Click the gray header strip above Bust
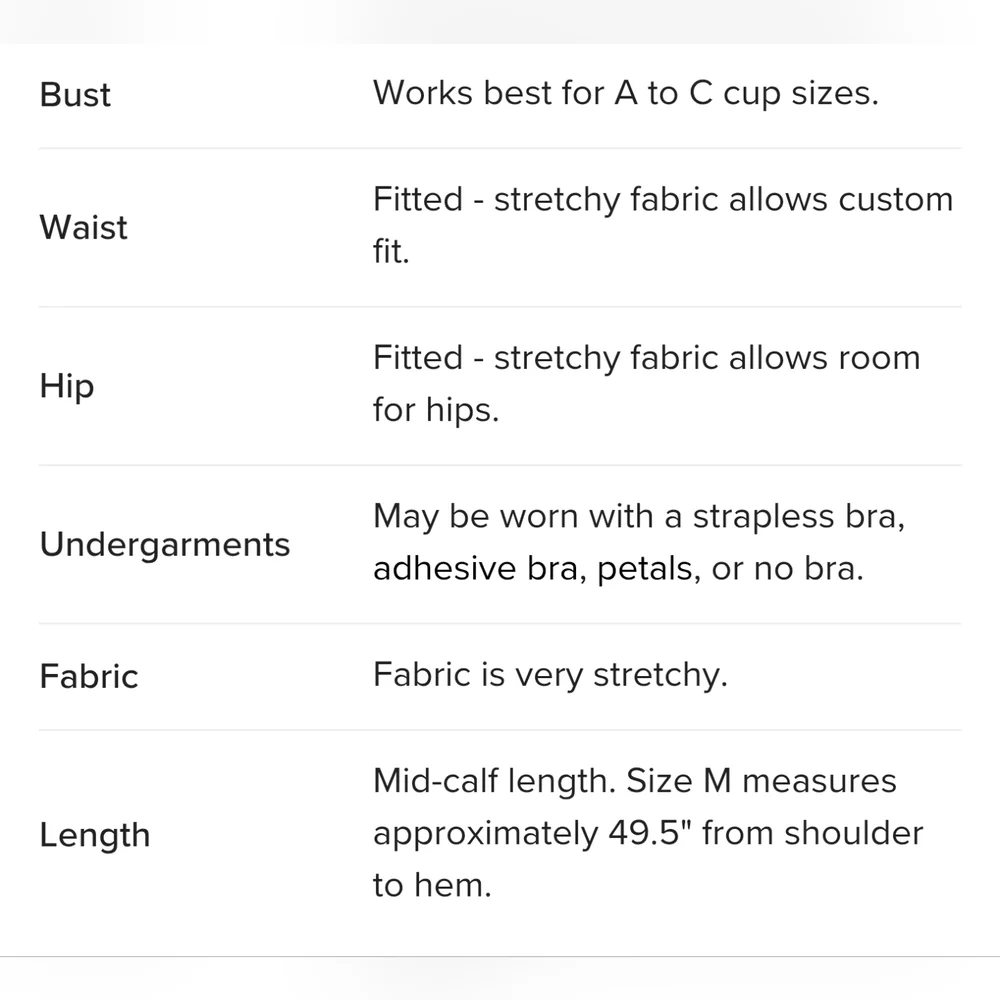Viewport: 1000px width, 1000px height. [x=500, y=20]
